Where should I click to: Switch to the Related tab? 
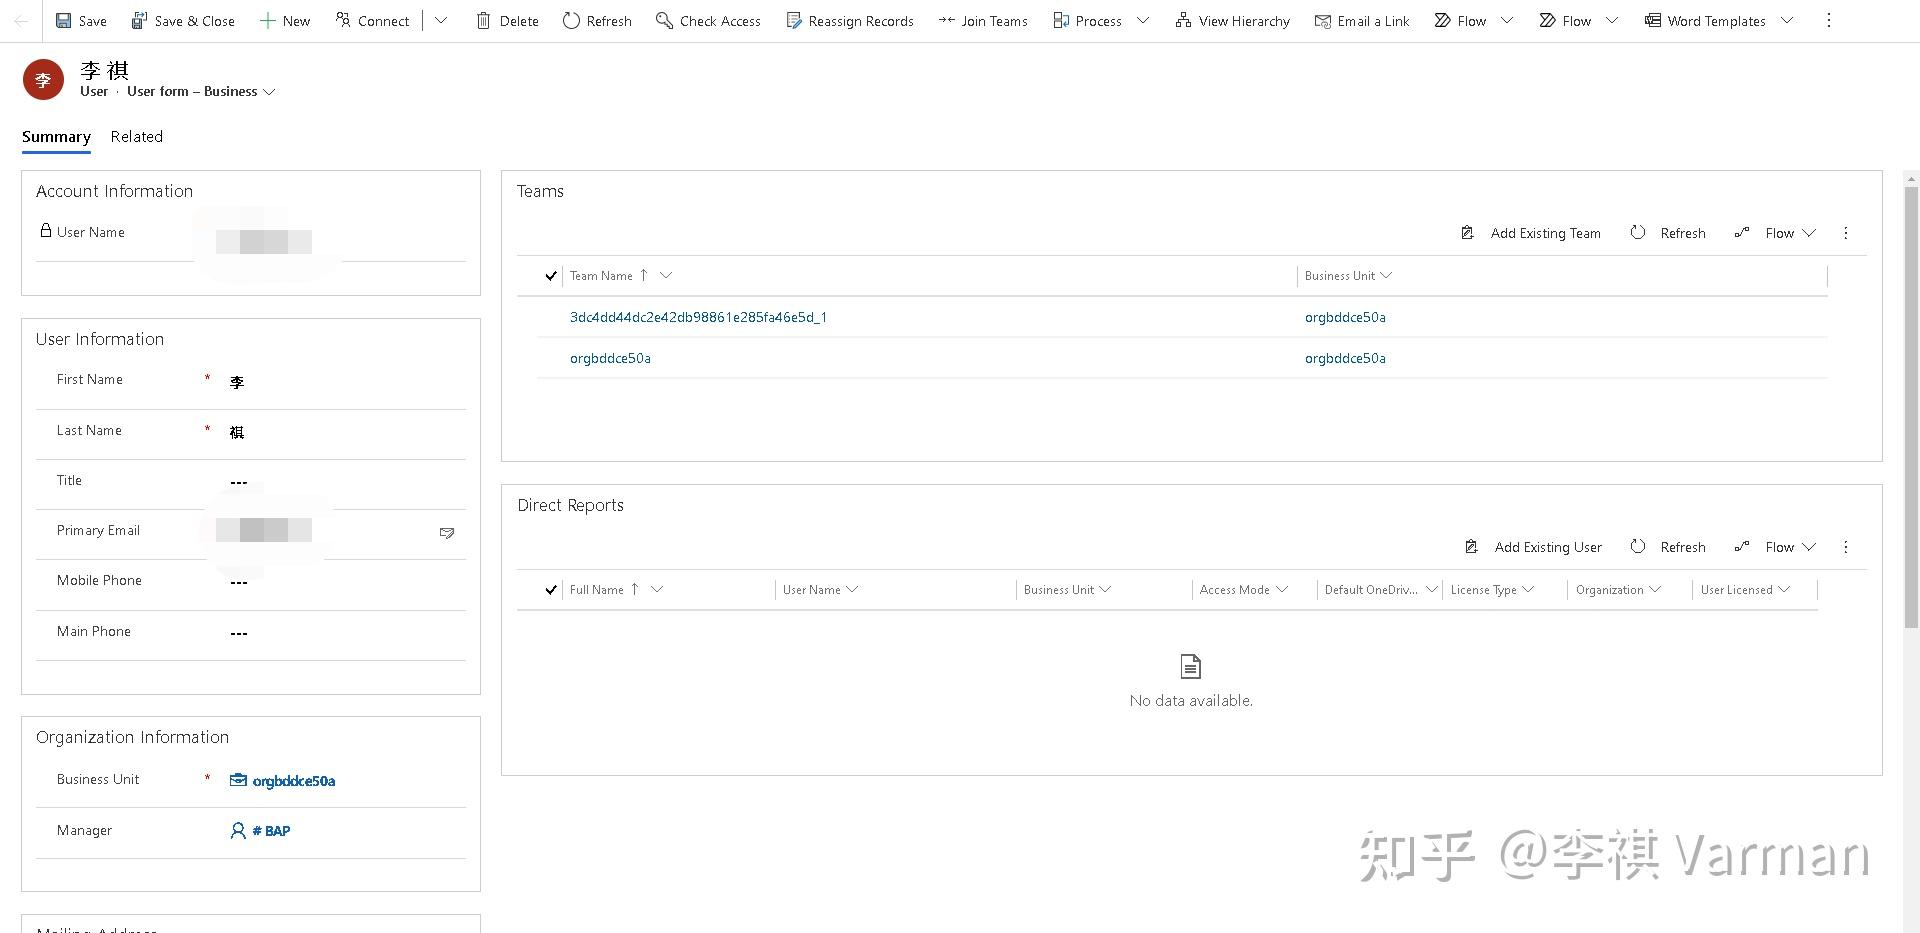coord(137,137)
